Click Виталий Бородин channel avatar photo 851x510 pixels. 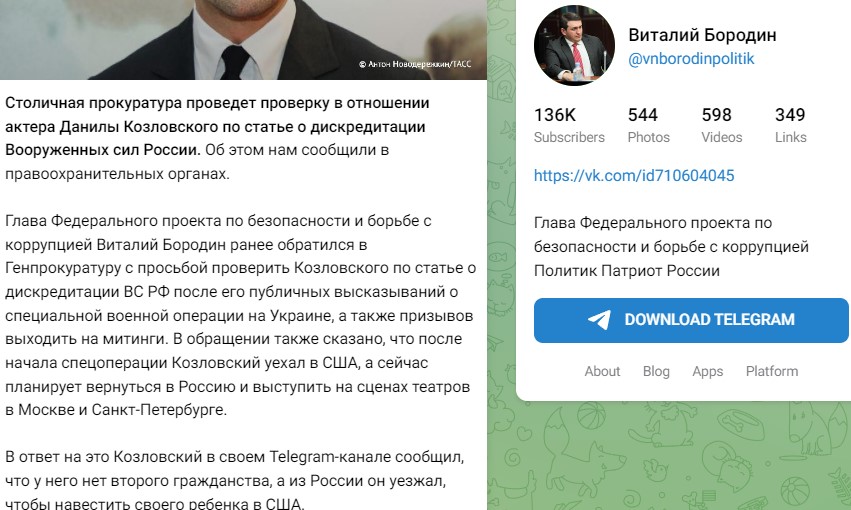click(x=574, y=46)
